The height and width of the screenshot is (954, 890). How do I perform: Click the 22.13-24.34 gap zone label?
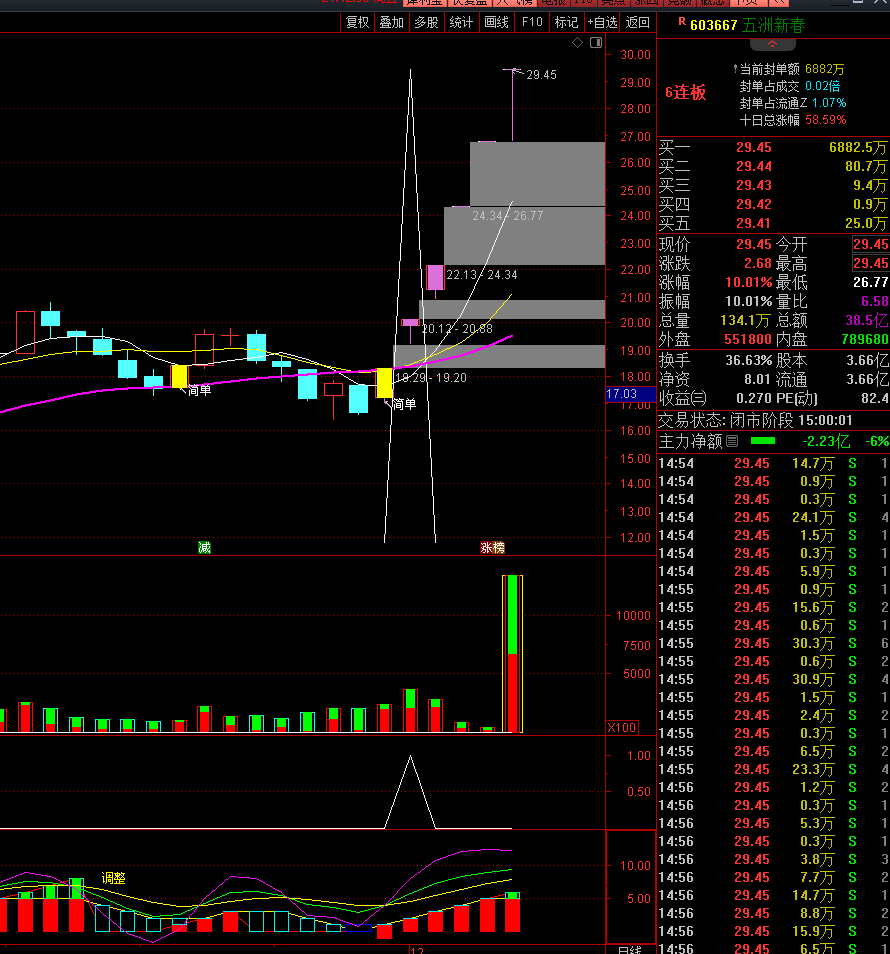482,275
